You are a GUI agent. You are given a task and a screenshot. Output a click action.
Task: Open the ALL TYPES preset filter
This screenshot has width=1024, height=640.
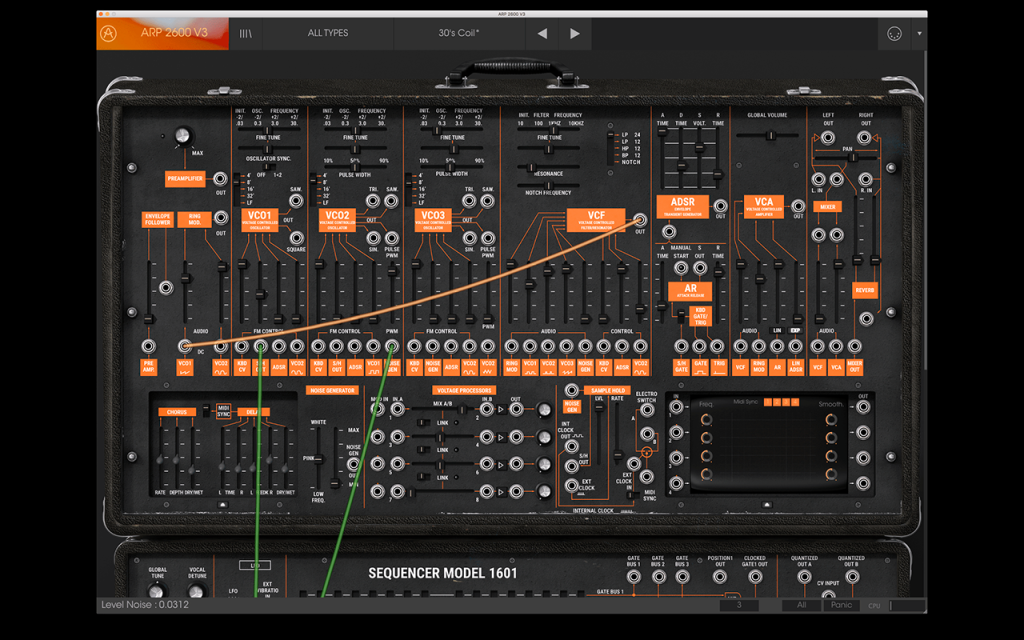click(328, 33)
